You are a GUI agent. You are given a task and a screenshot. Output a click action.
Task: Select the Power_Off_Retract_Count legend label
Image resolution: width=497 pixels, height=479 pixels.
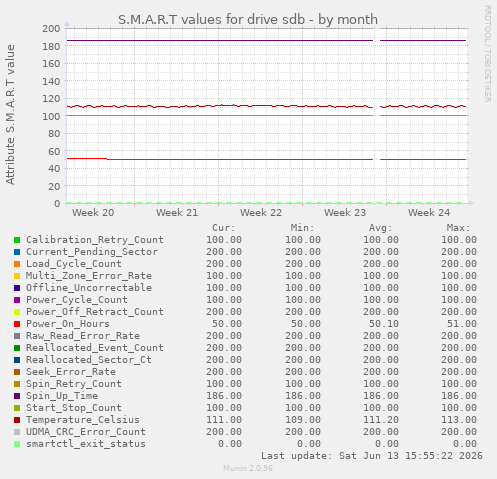click(95, 312)
